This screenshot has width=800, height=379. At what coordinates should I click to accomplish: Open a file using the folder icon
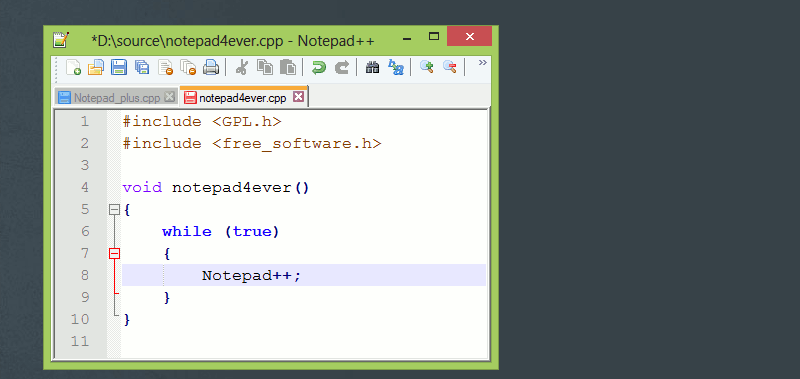[x=95, y=67]
